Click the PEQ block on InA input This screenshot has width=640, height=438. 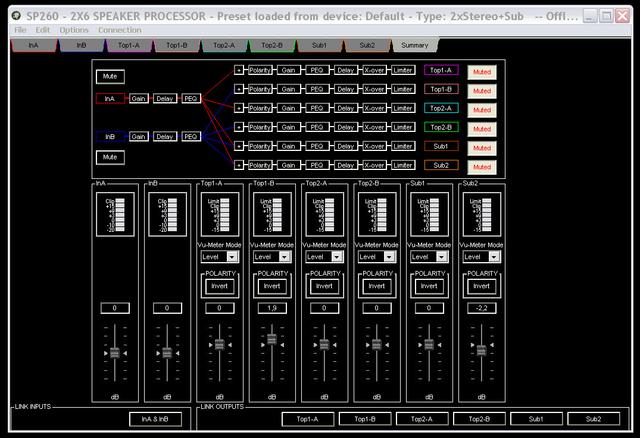coord(191,98)
